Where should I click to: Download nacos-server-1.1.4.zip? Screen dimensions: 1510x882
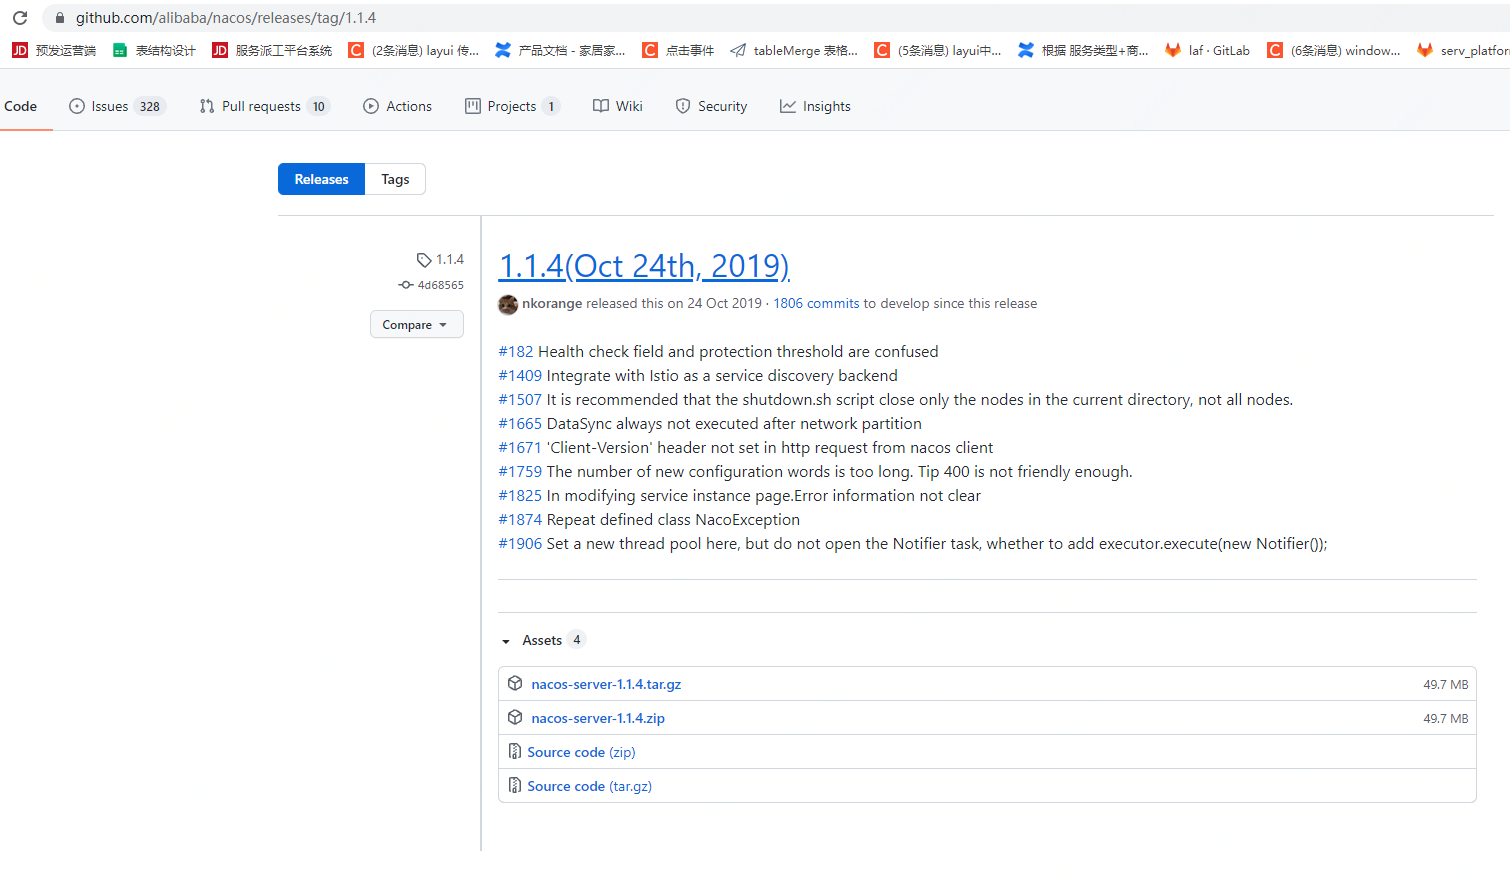(x=598, y=718)
